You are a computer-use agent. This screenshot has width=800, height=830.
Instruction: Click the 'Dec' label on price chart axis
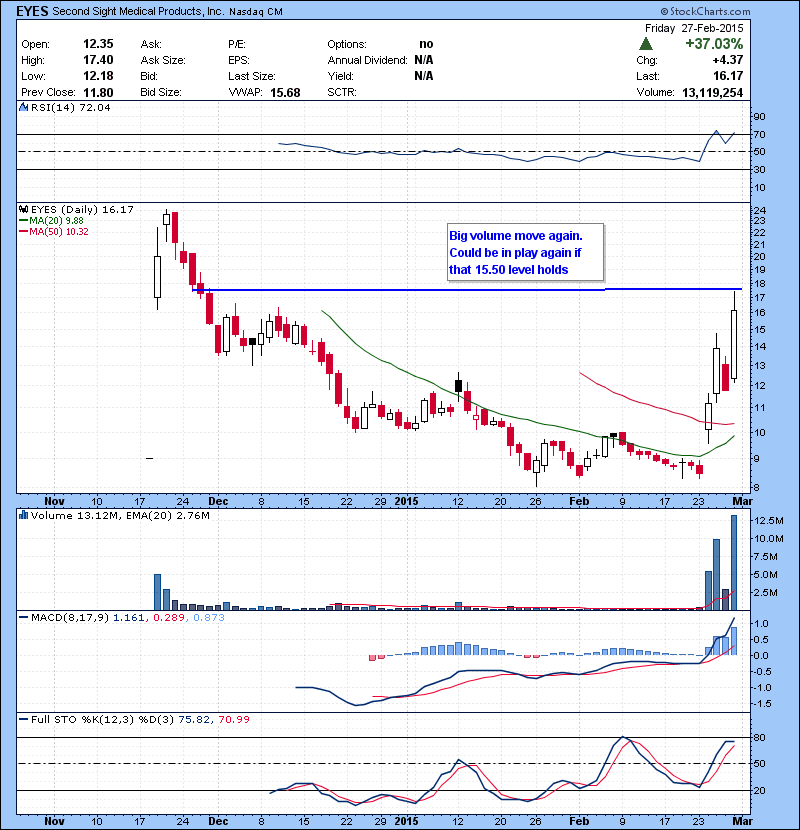(218, 501)
